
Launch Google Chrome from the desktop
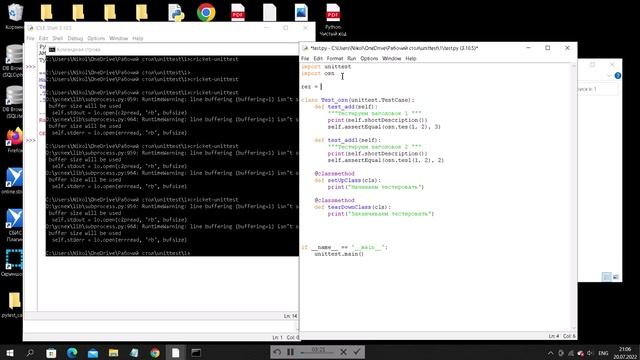pos(206,13)
